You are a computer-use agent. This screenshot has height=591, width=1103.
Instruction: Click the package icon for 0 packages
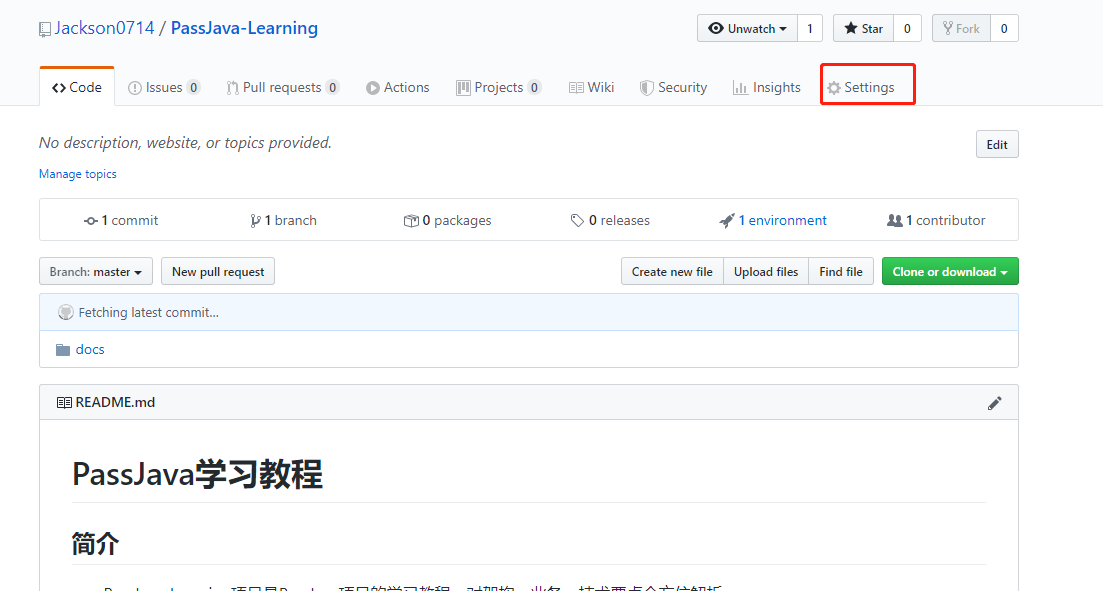tap(411, 220)
